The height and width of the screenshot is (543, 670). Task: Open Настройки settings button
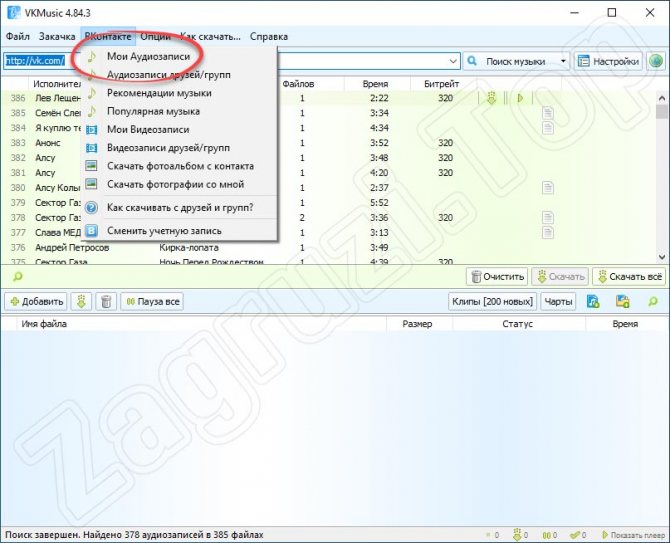coord(608,62)
